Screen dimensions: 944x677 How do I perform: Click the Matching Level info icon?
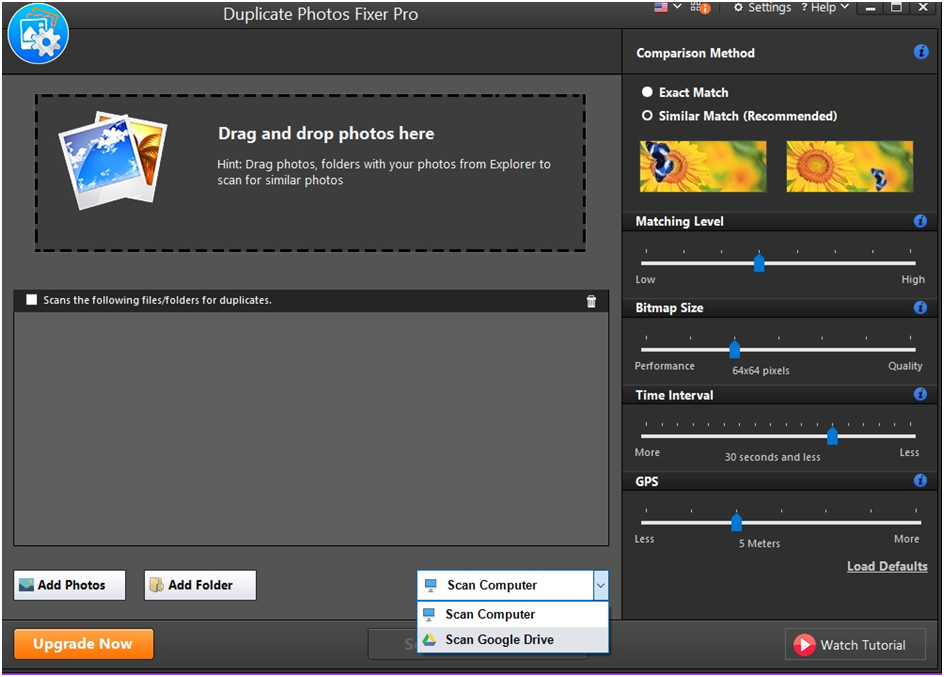click(920, 221)
